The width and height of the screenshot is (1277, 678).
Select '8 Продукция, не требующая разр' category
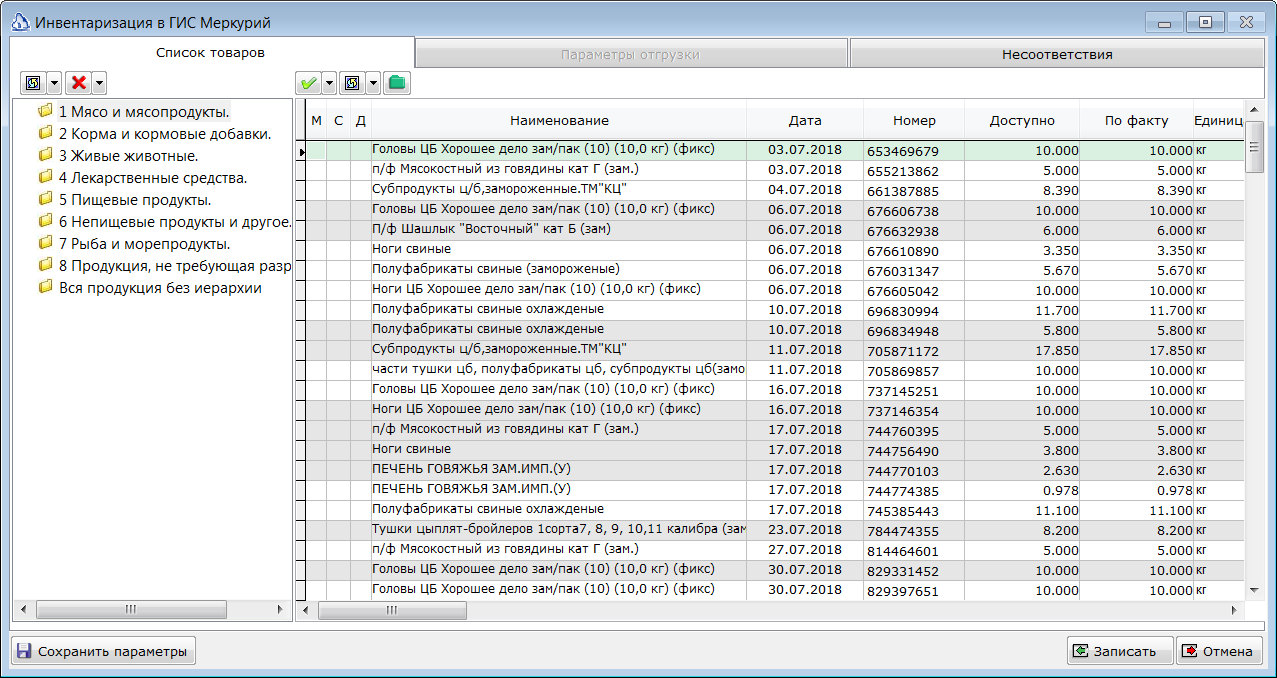click(x=174, y=265)
